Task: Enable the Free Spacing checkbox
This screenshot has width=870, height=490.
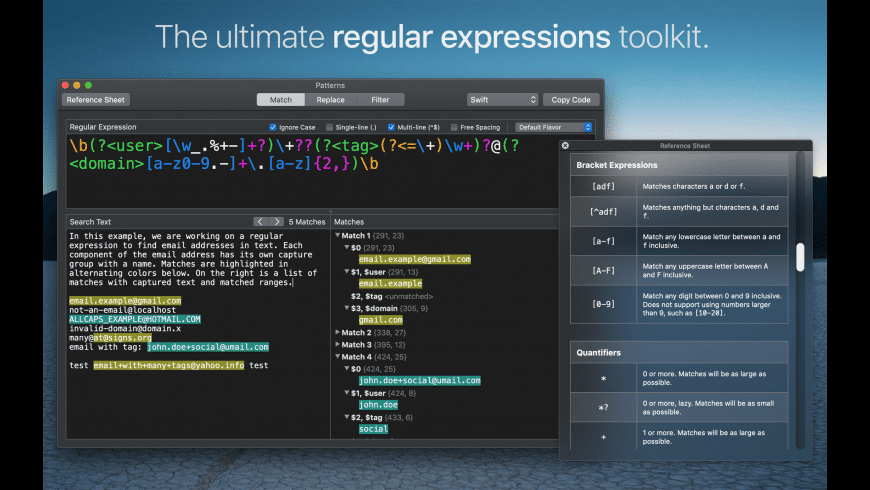Action: (454, 128)
